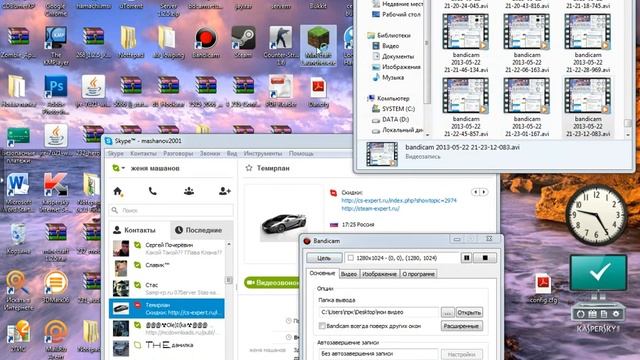The image size is (640, 360).
Task: Open the Microsoft Word desktop shortcut
Action: 18,192
